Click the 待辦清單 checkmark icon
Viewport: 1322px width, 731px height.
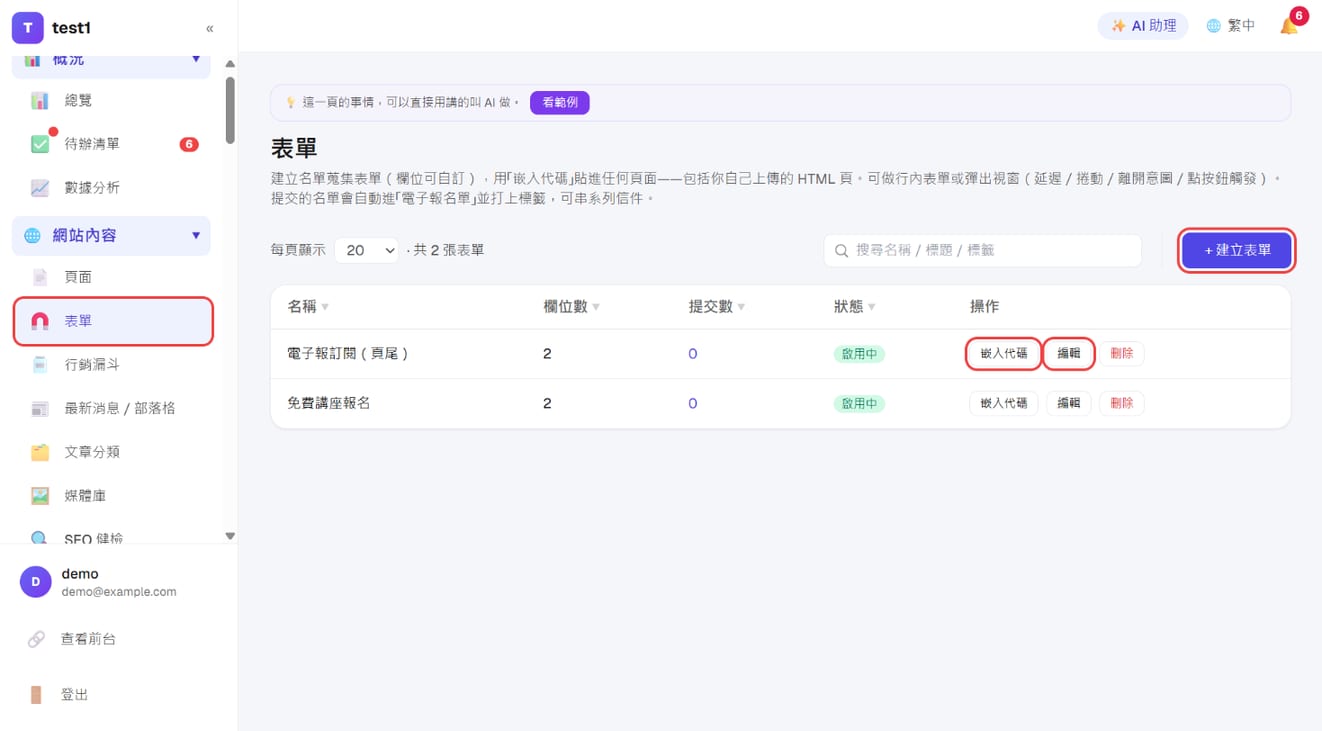(40, 144)
